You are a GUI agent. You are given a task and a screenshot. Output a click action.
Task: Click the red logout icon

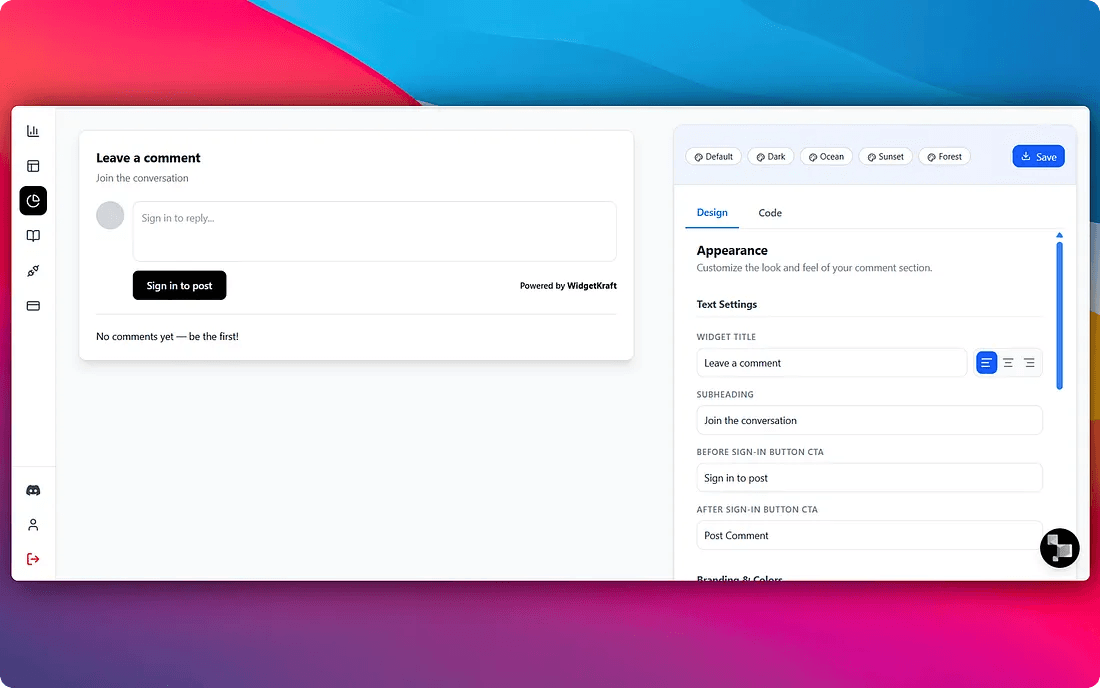(x=33, y=559)
